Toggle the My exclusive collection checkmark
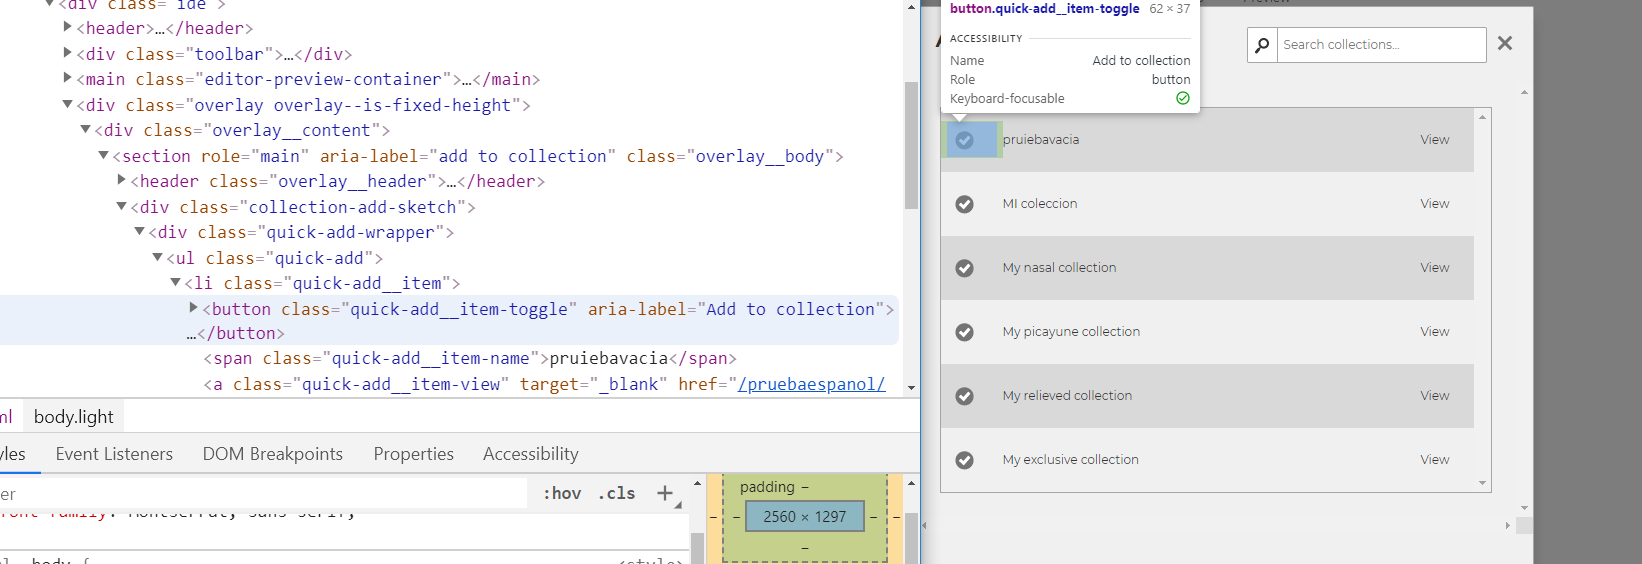This screenshot has width=1642, height=564. 965,460
